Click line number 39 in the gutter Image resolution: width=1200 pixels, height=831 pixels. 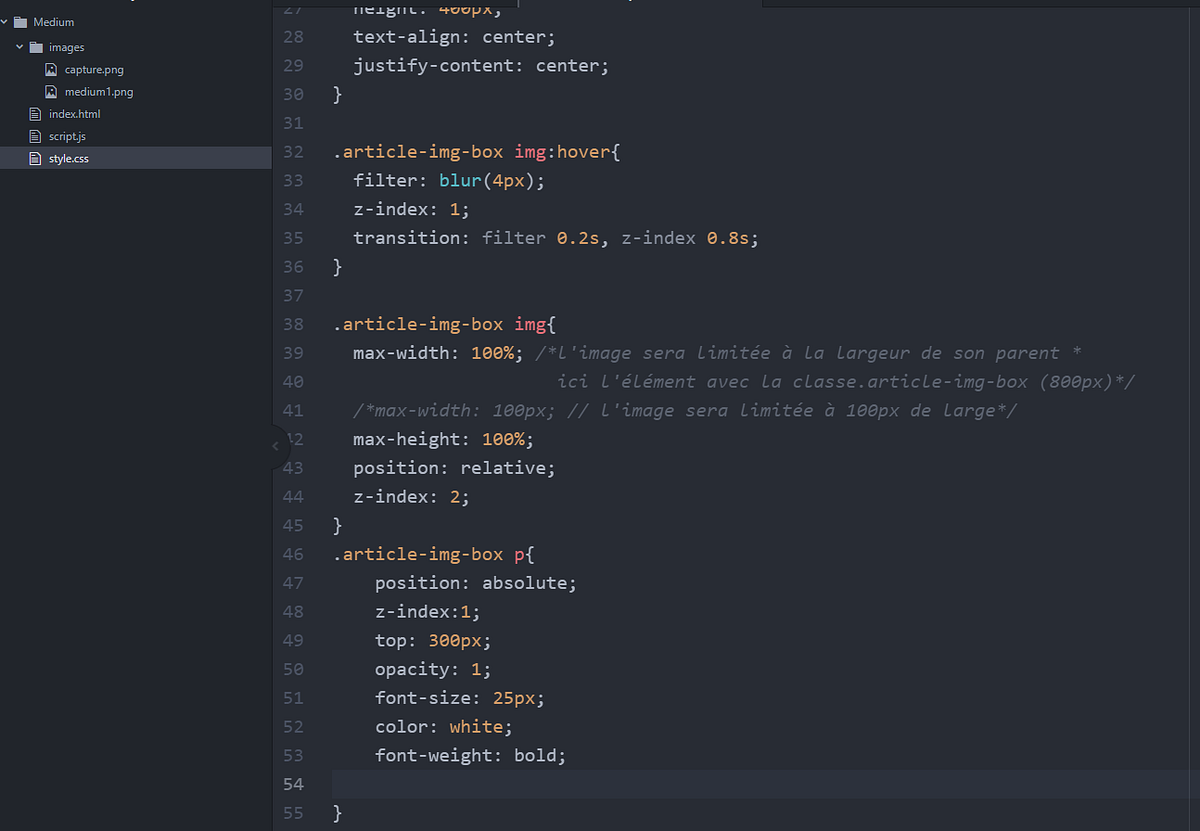tap(292, 352)
